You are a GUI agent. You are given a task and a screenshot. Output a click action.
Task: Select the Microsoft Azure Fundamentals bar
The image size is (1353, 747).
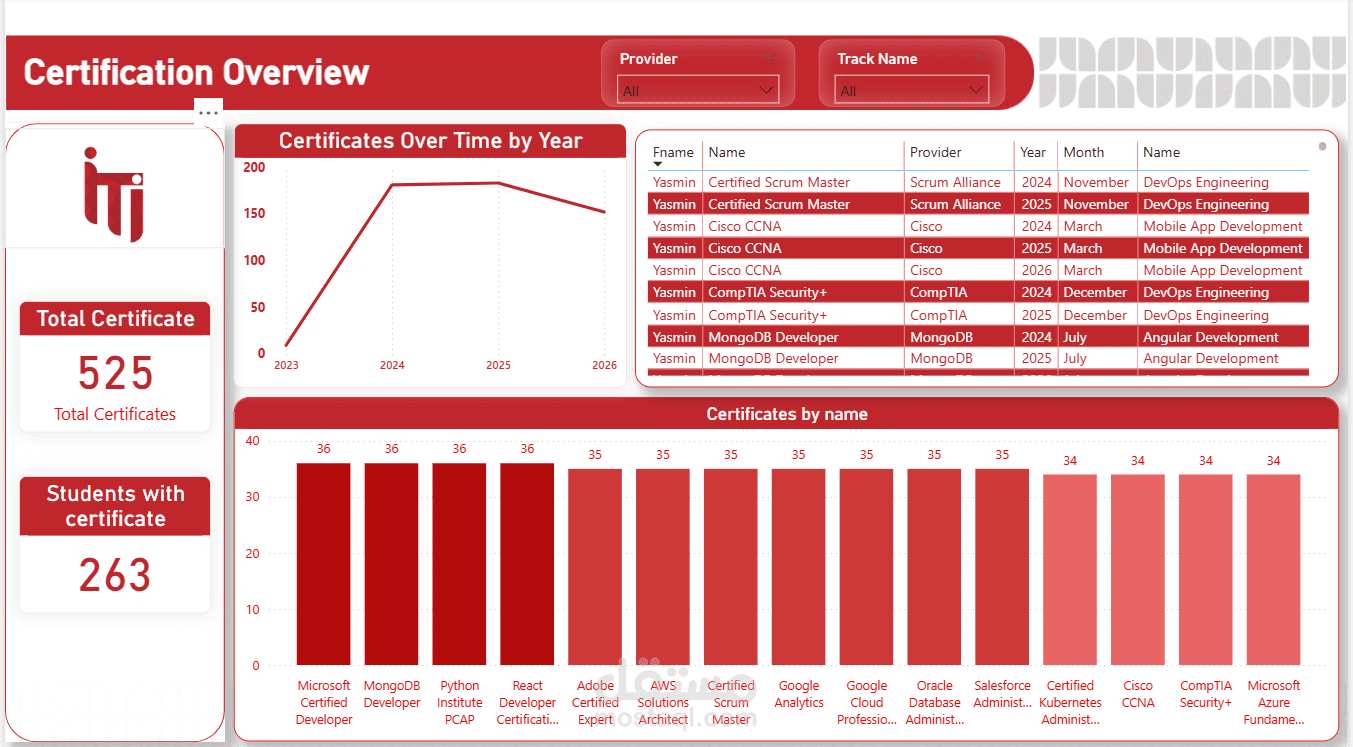tap(1274, 570)
